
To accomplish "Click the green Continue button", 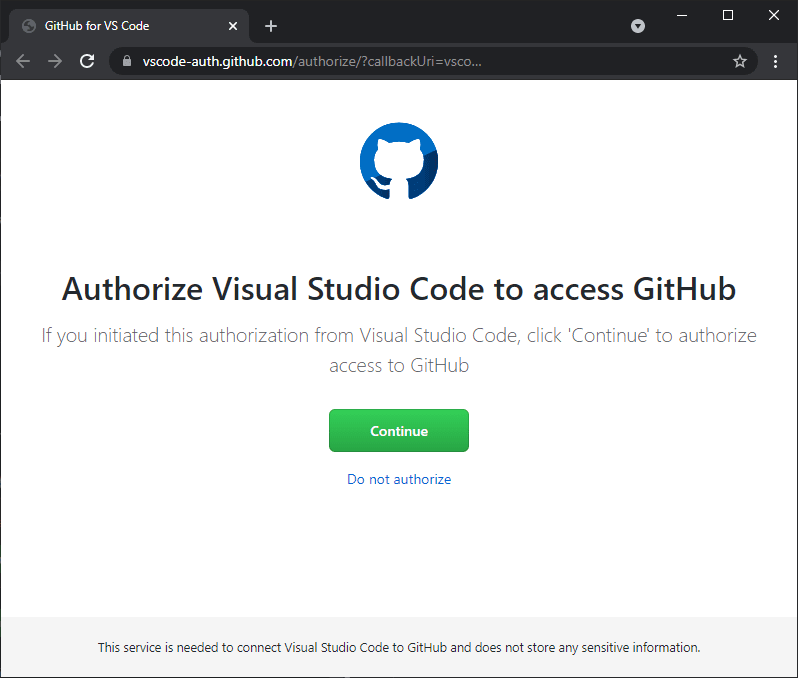I will click(x=398, y=431).
